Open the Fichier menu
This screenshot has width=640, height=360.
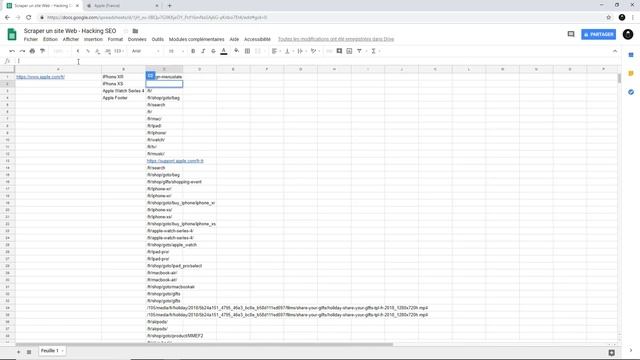click(x=31, y=39)
